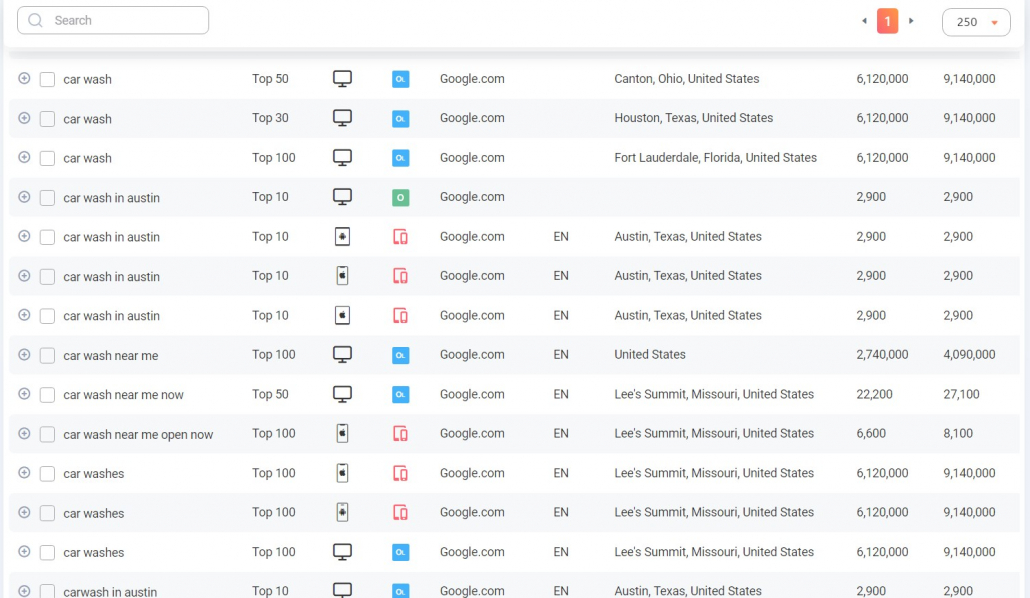Viewport: 1030px width, 598px height.
Task: Tick the checkbox for car wash near me open now
Action: point(47,434)
